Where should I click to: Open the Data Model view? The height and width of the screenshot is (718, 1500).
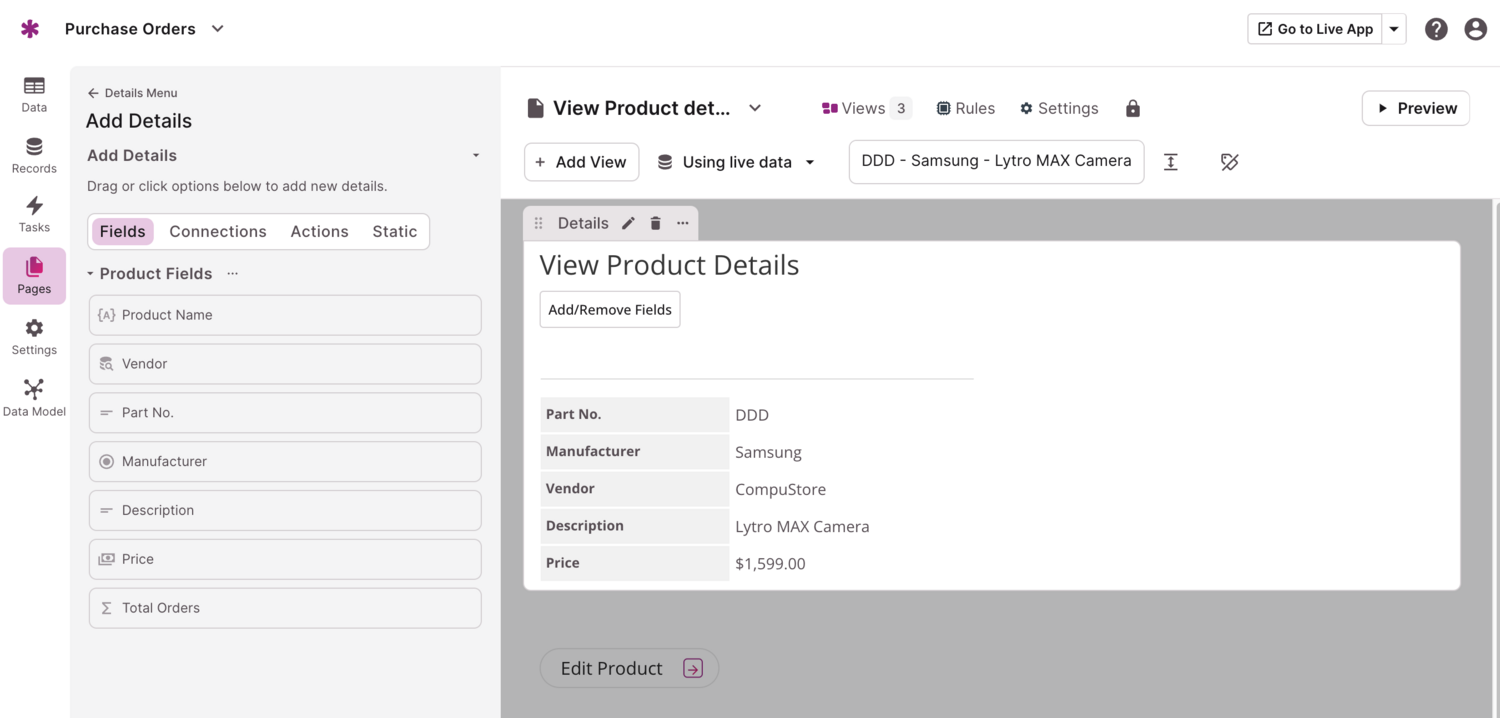[x=34, y=397]
